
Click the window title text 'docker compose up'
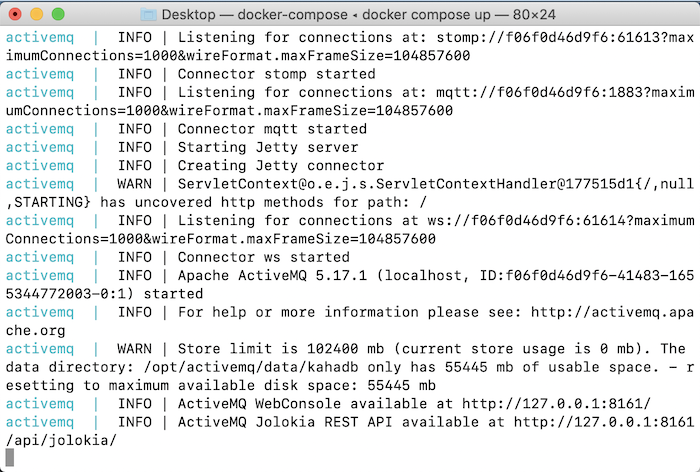click(x=426, y=15)
